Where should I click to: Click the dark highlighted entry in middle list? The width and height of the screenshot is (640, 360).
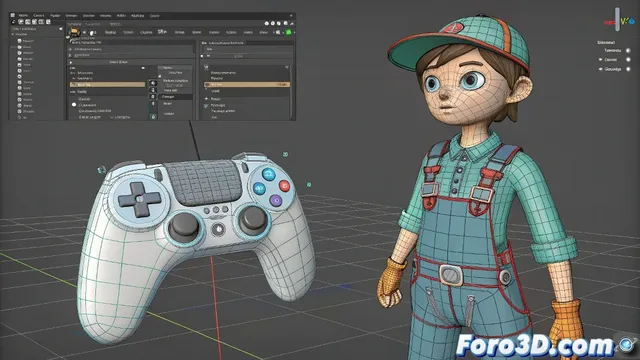click(x=175, y=97)
